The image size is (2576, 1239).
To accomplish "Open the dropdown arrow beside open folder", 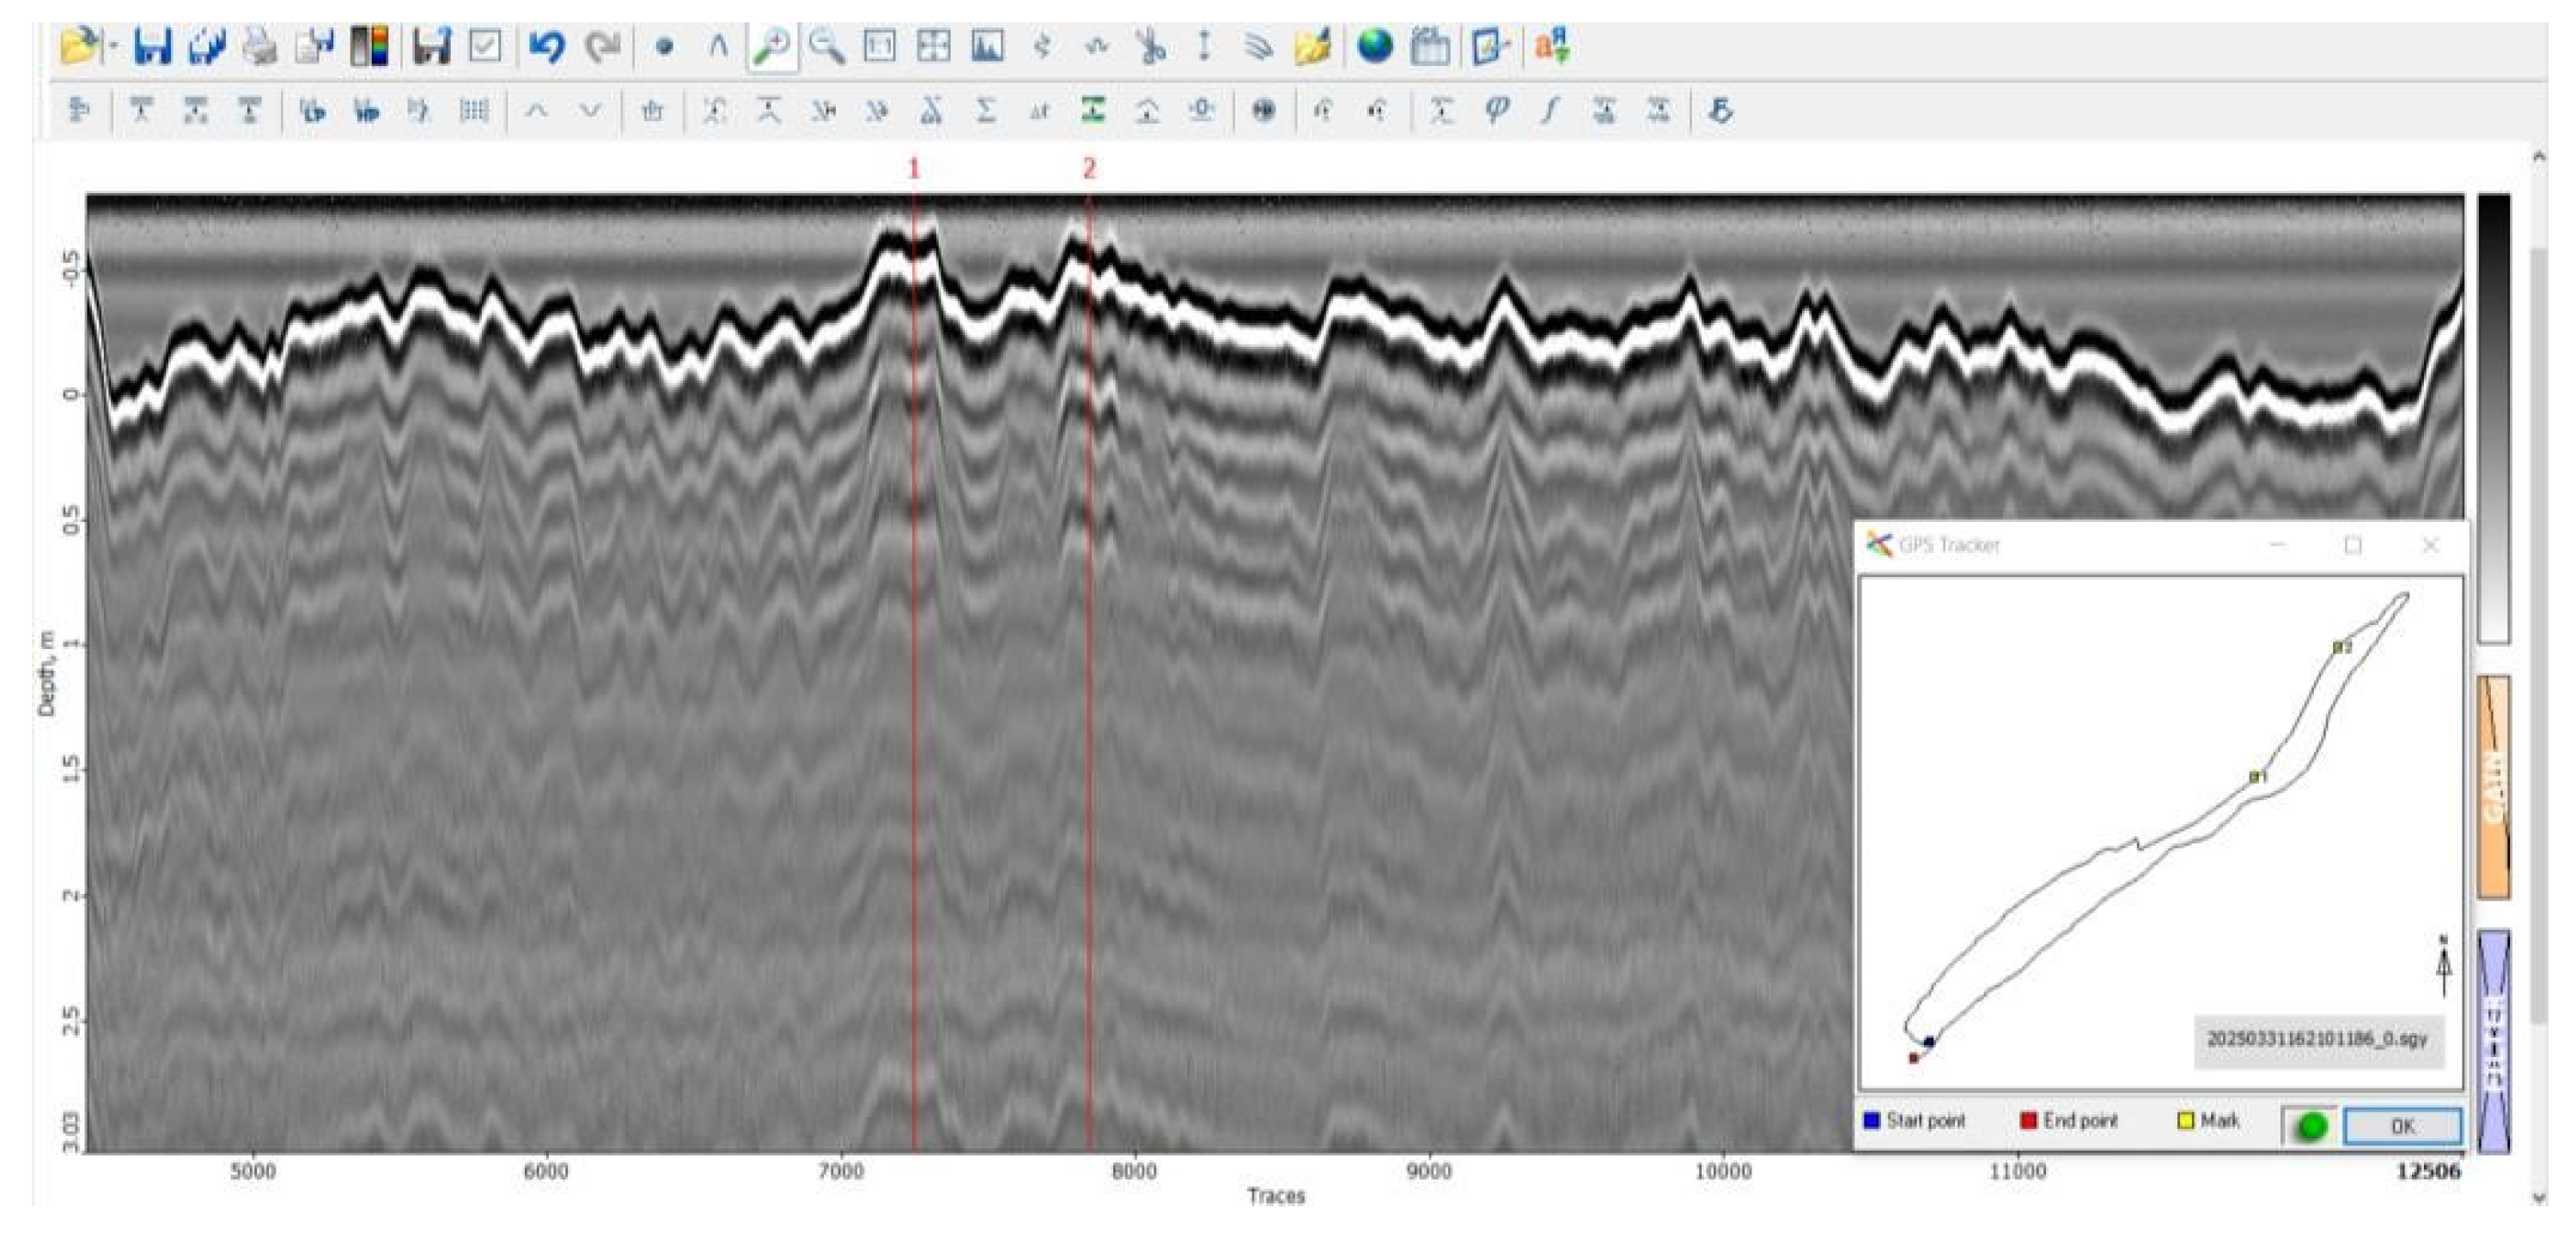I will 113,46.
